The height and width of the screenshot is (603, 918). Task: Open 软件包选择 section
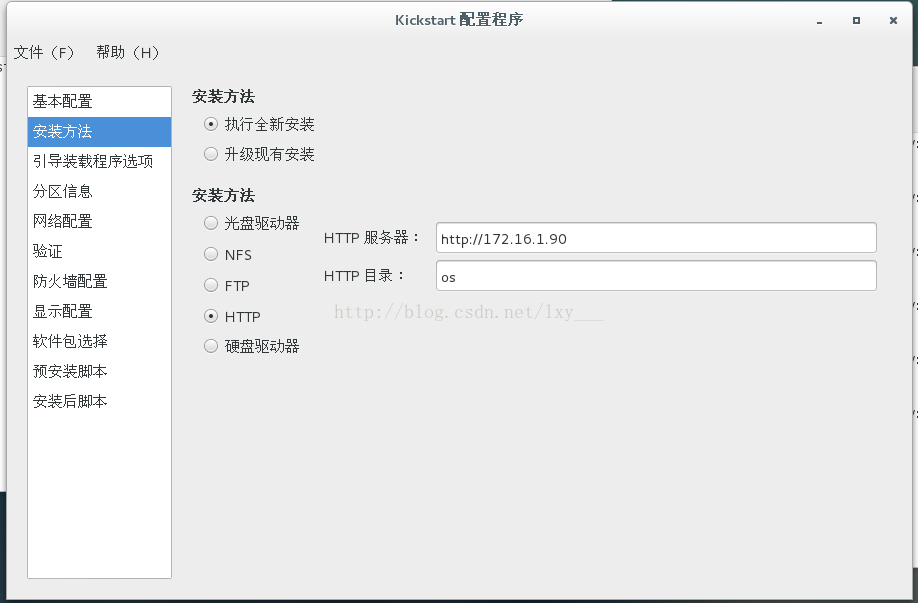[100, 341]
